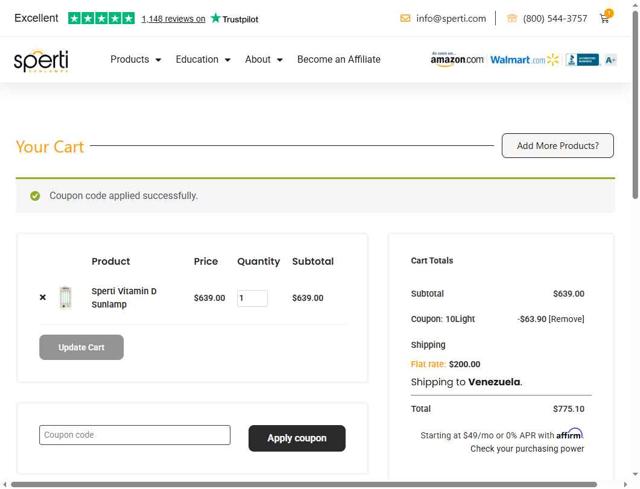The image size is (640, 489).
Task: Click the A+ rating badge
Action: [610, 60]
